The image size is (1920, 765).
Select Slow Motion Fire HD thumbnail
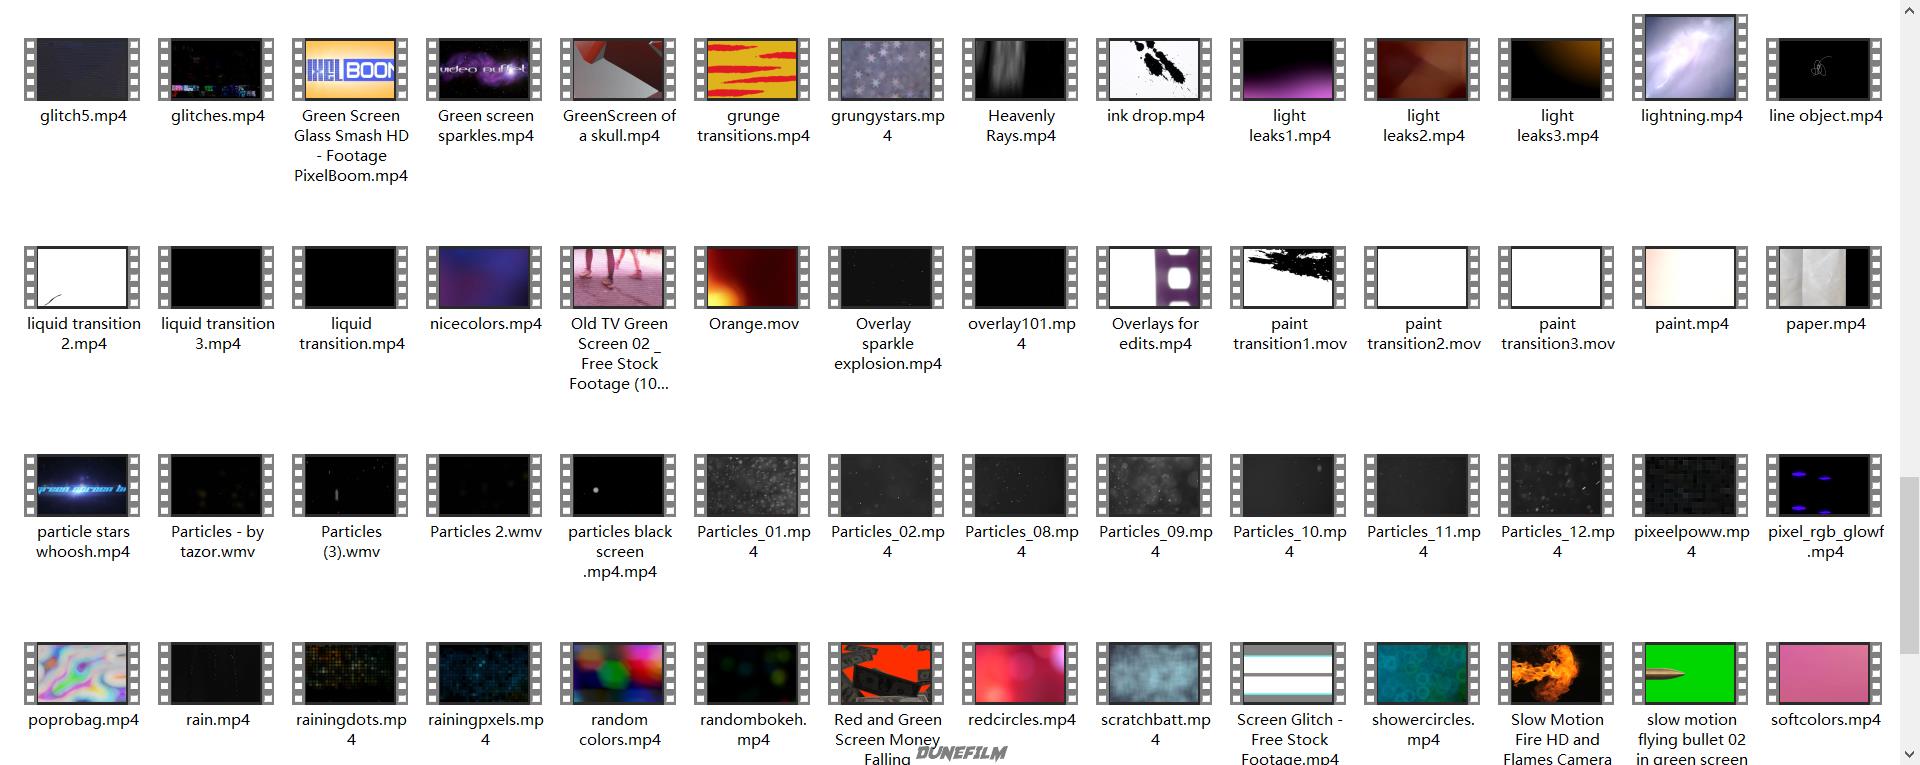(x=1557, y=674)
